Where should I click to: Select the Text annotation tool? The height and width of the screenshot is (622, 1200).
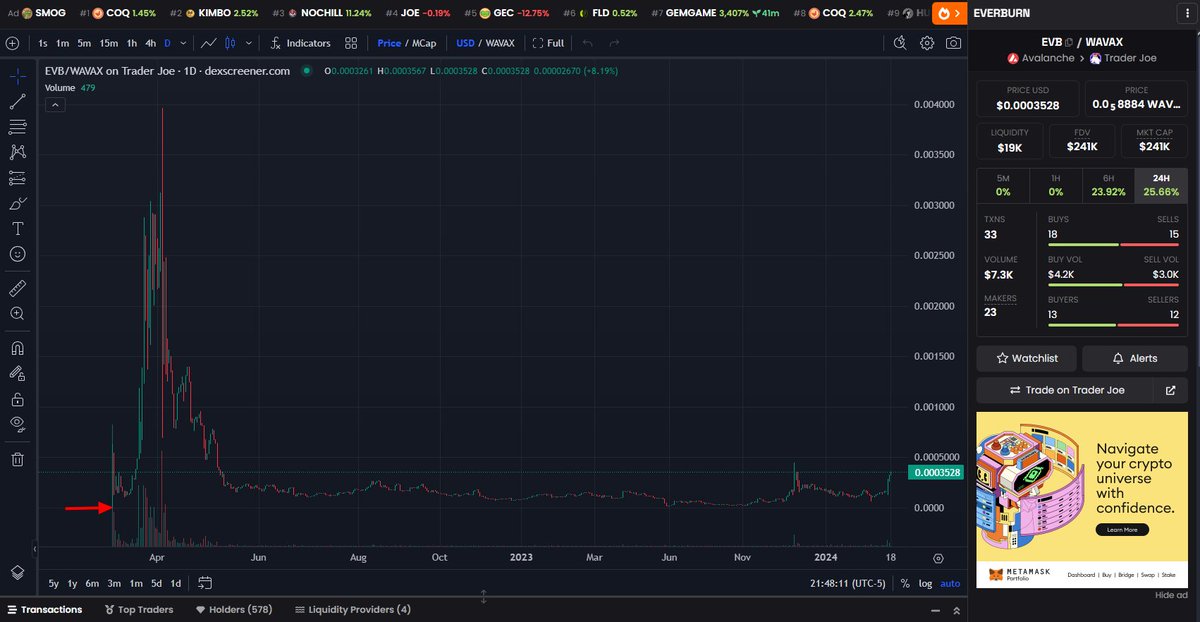click(17, 229)
